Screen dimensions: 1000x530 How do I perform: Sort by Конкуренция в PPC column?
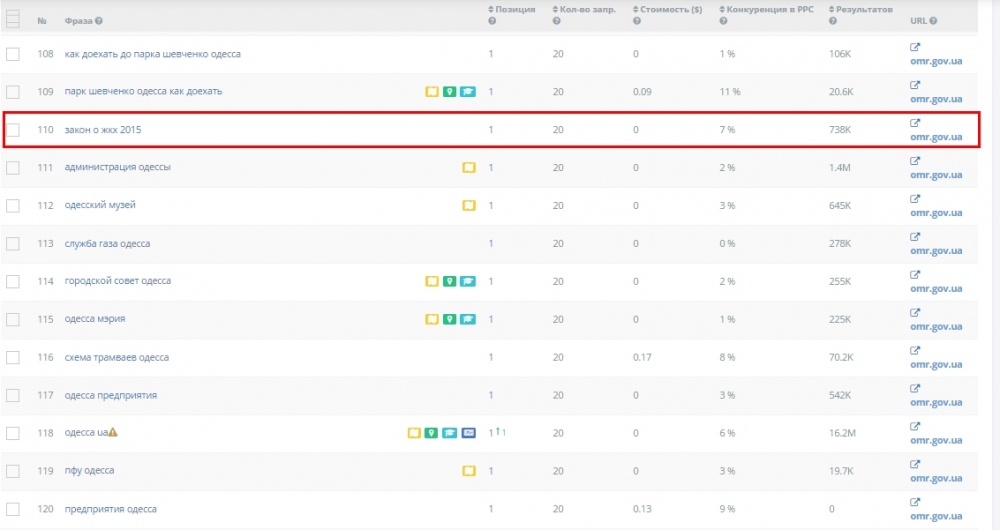(x=769, y=9)
